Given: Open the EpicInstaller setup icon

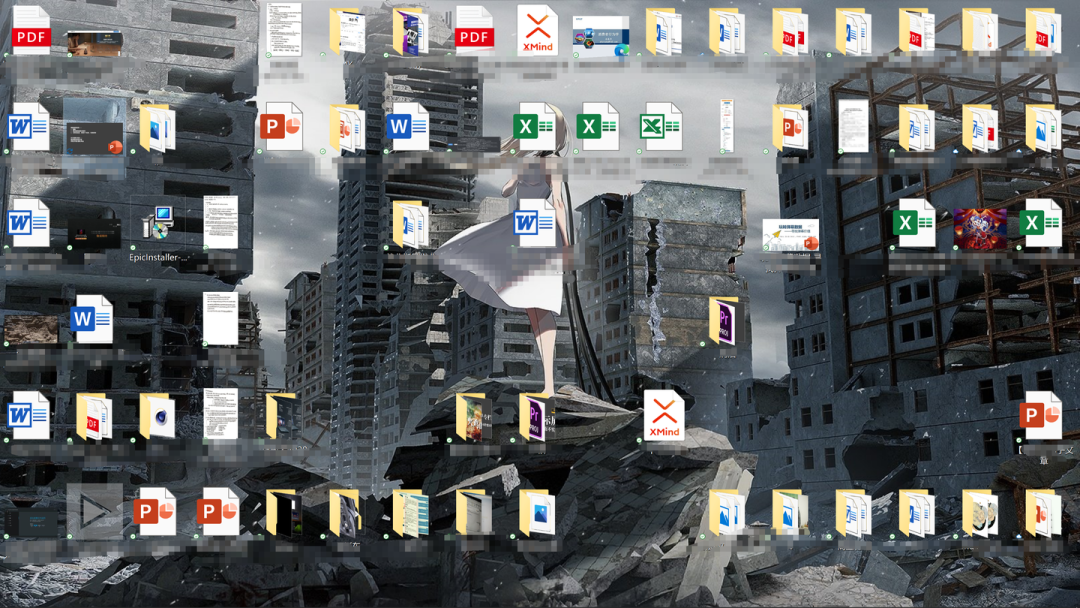Looking at the screenshot, I should pos(158,223).
